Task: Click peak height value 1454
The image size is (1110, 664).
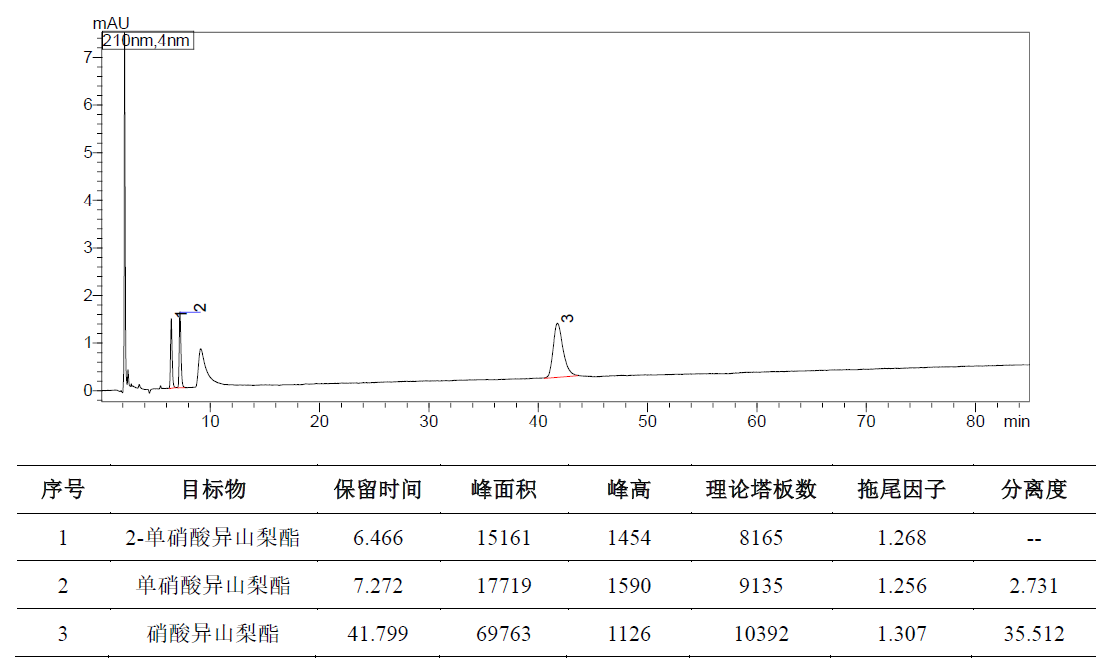Action: point(629,538)
